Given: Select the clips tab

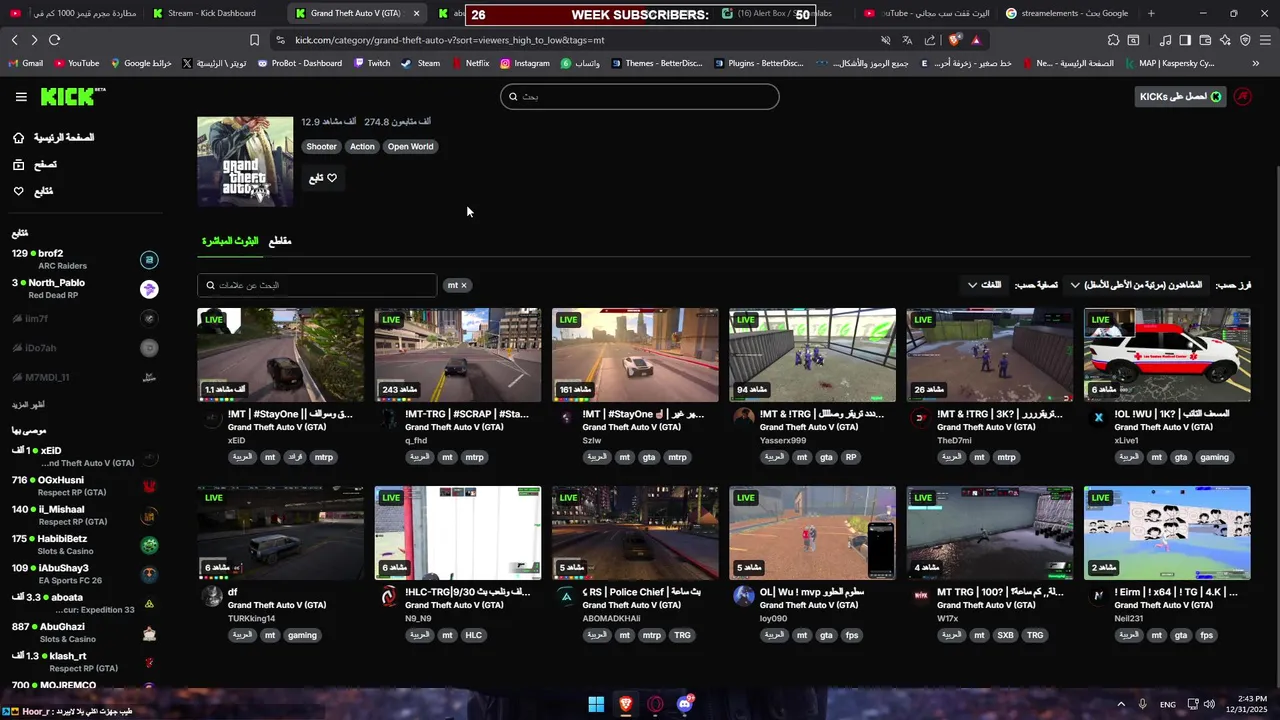Looking at the screenshot, I should (x=280, y=241).
